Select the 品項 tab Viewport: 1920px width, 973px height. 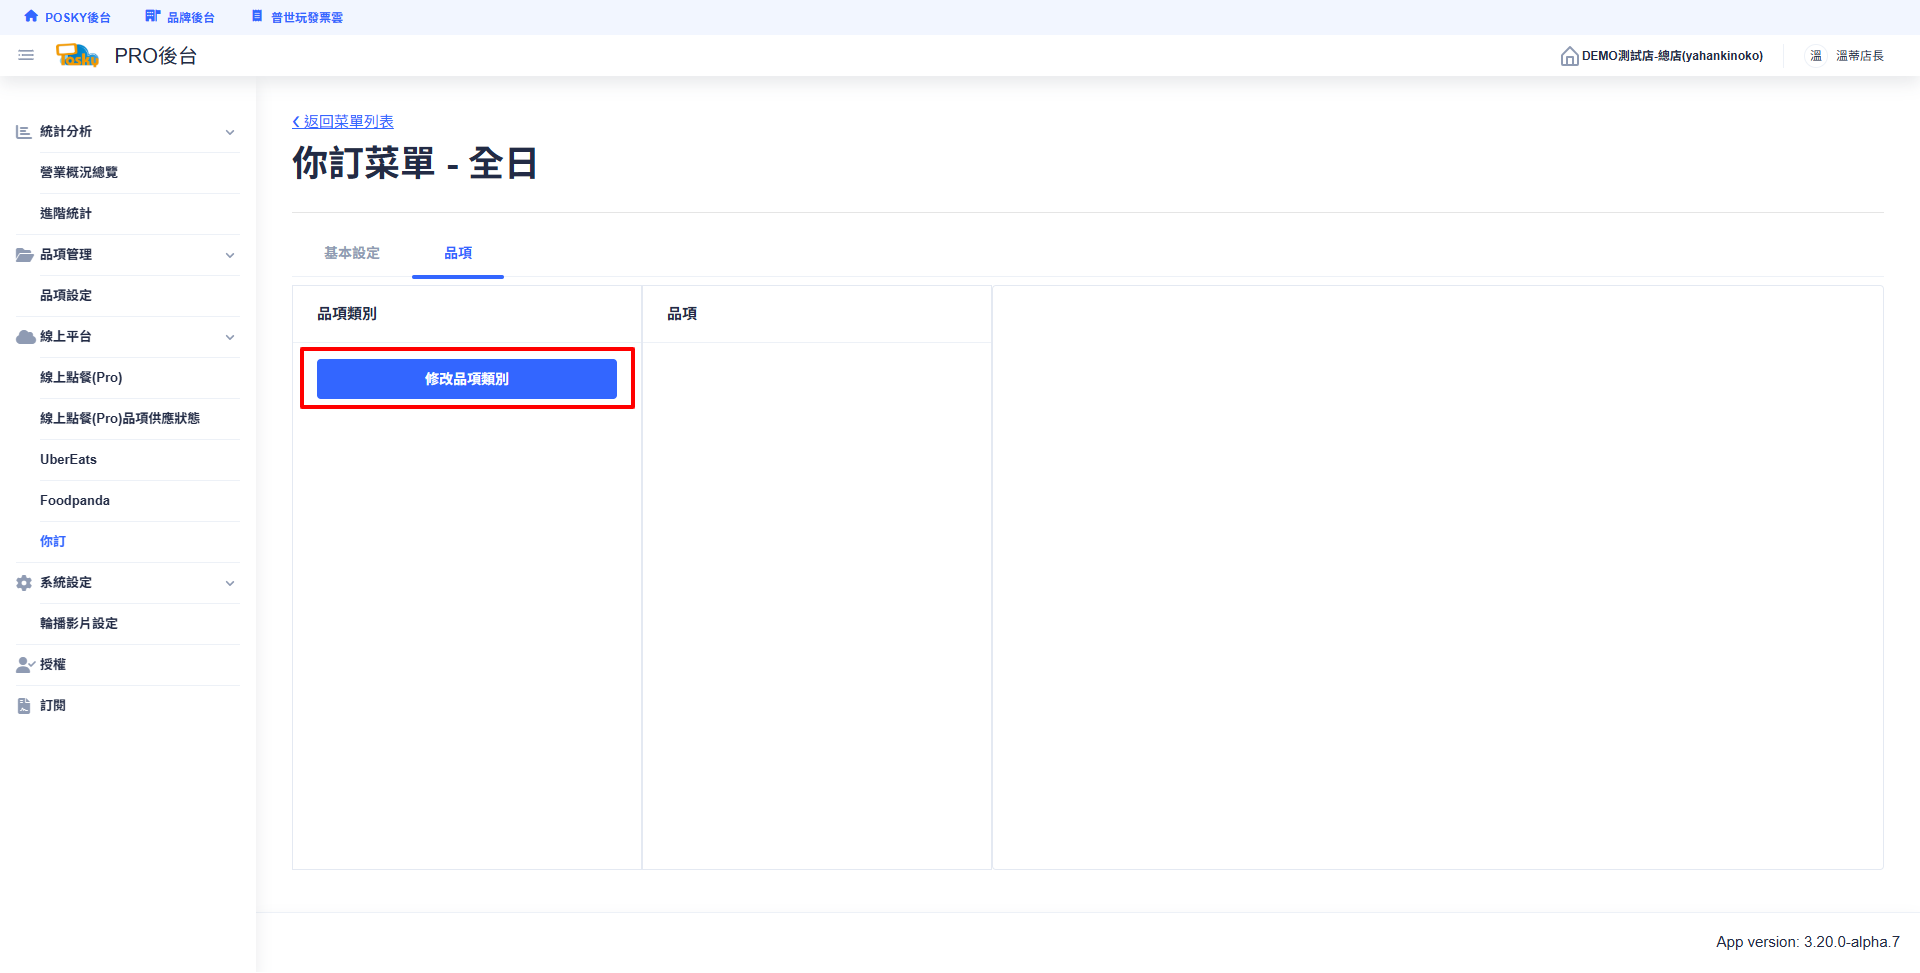coord(458,253)
